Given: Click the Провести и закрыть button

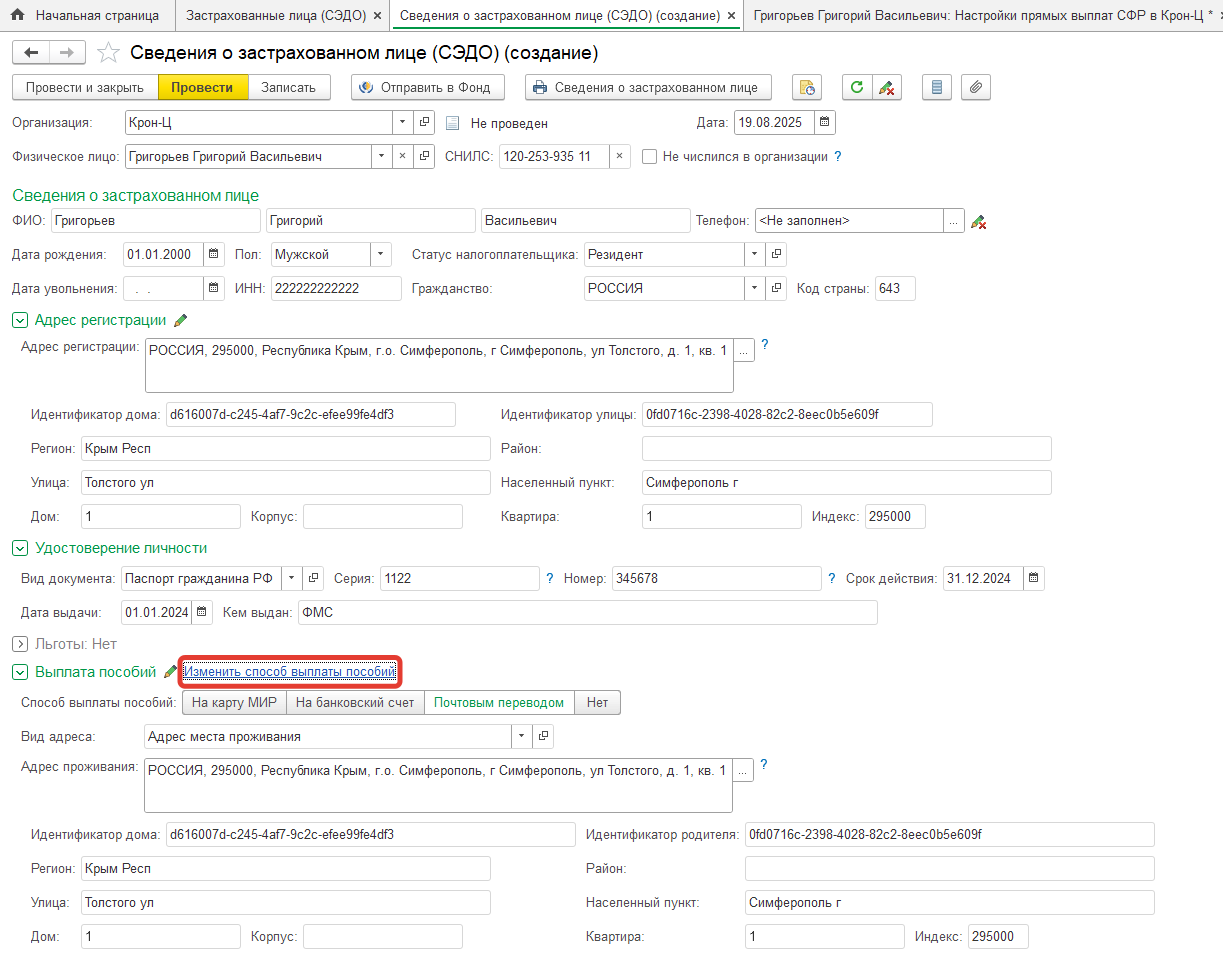Looking at the screenshot, I should coord(85,87).
